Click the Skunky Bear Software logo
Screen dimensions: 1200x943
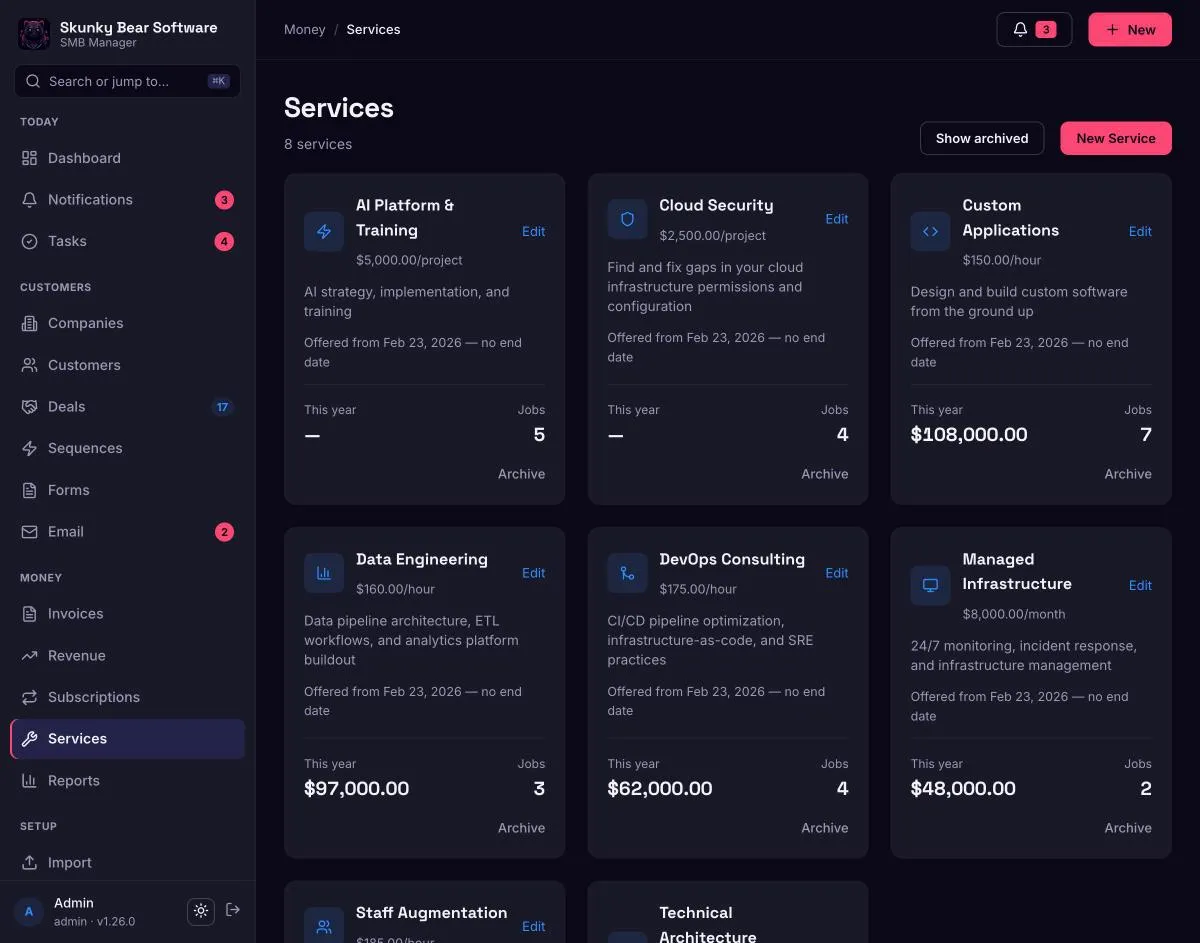click(34, 34)
